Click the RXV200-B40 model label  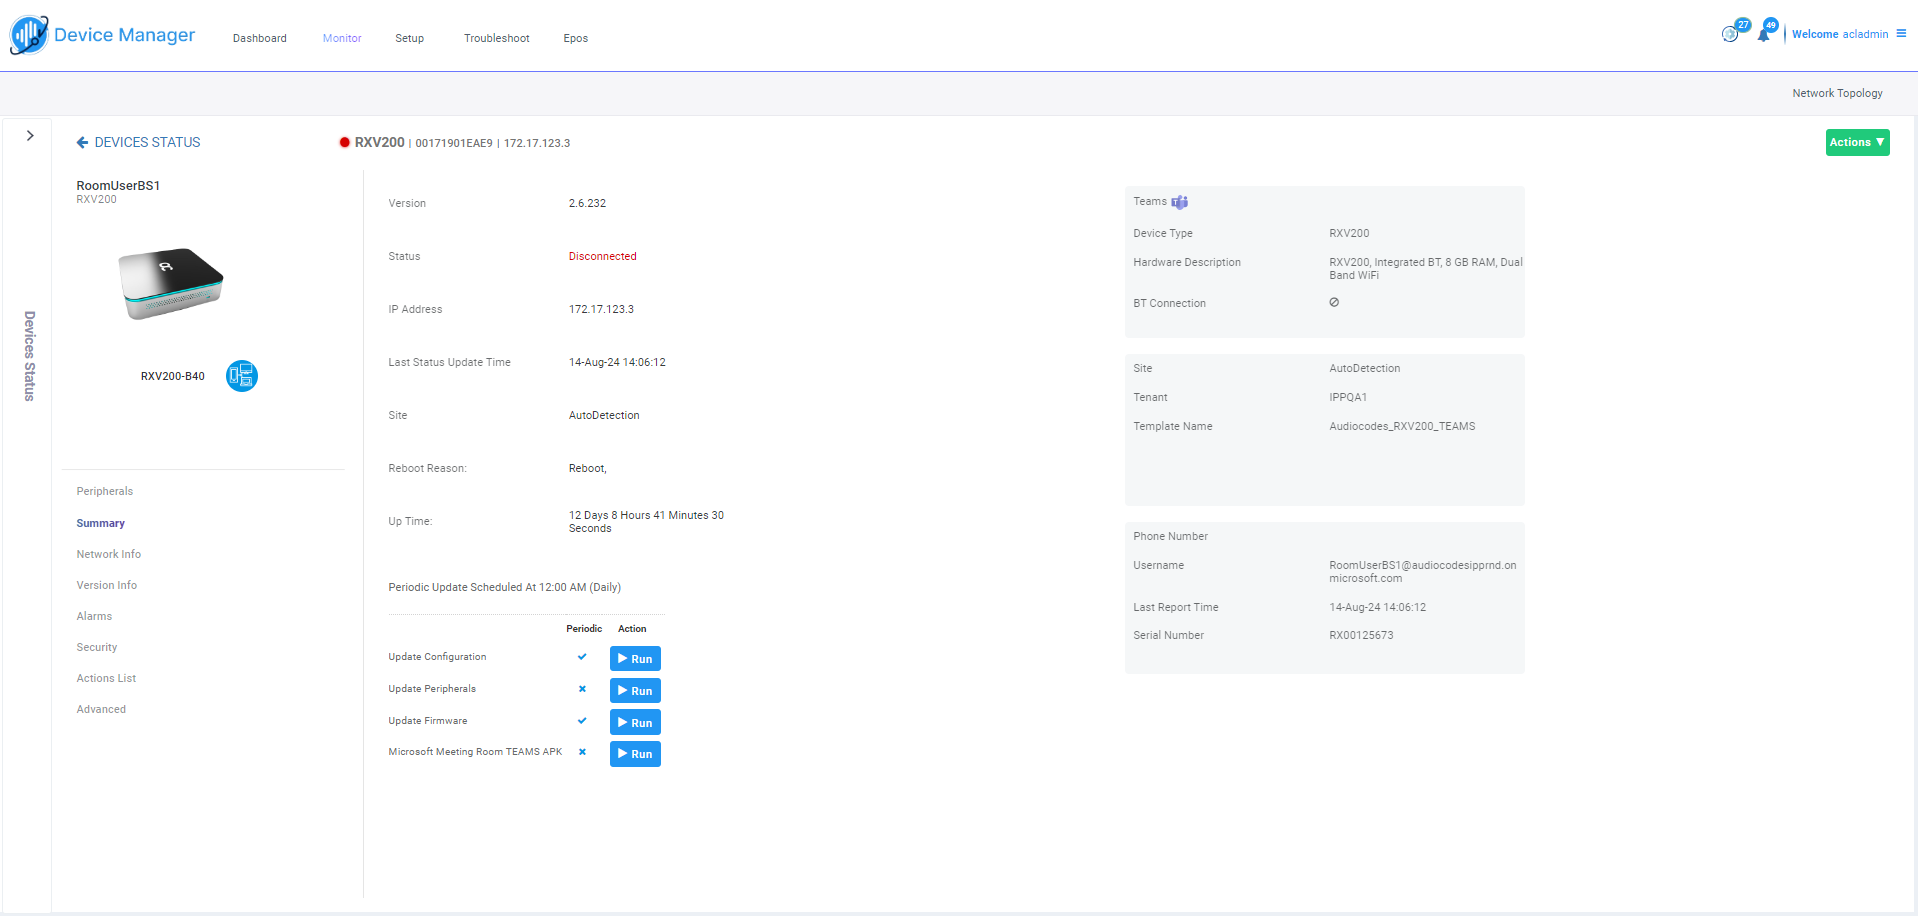click(x=172, y=376)
